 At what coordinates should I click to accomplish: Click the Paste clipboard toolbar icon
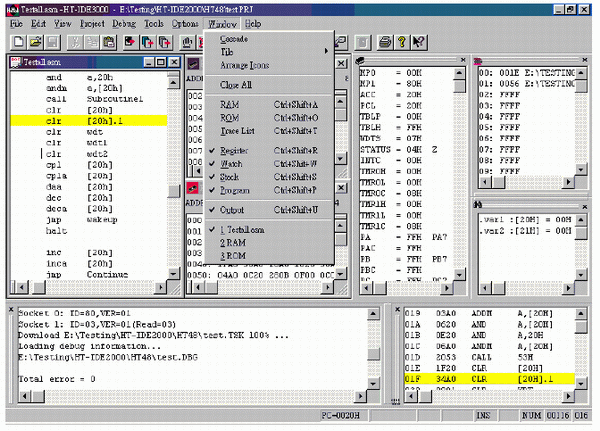point(109,42)
